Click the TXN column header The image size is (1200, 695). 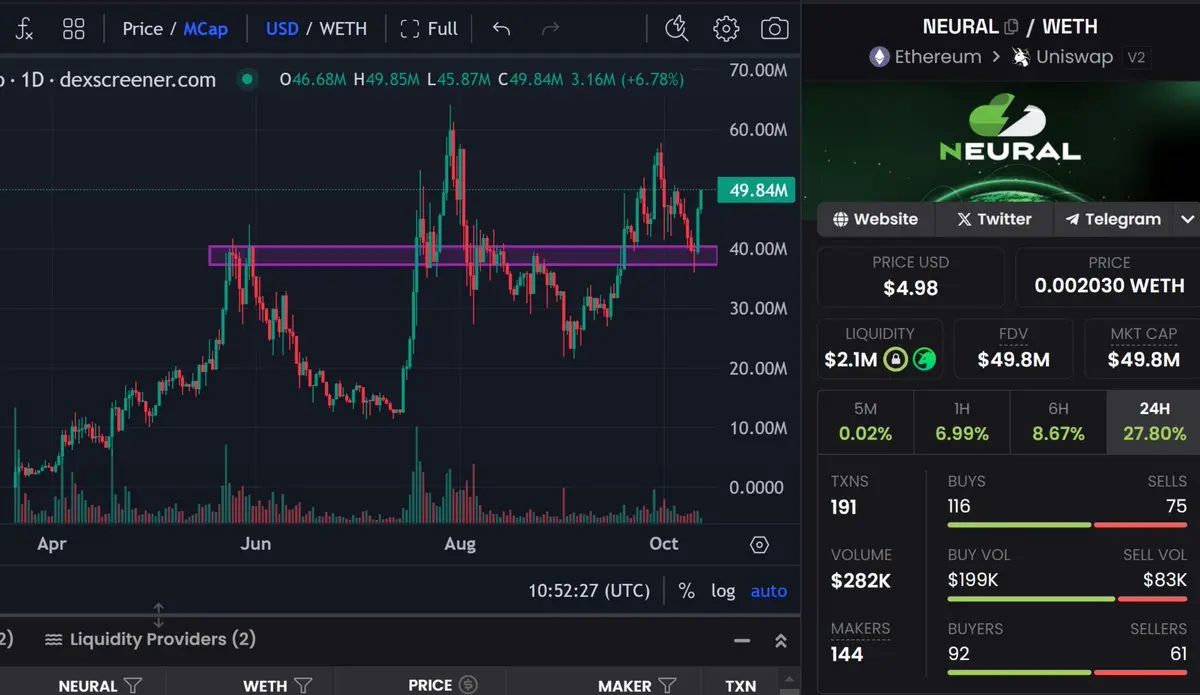(x=741, y=686)
